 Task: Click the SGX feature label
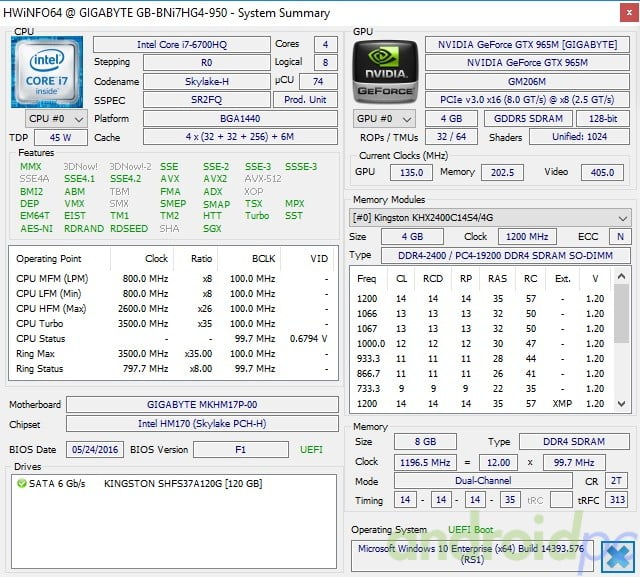point(212,229)
